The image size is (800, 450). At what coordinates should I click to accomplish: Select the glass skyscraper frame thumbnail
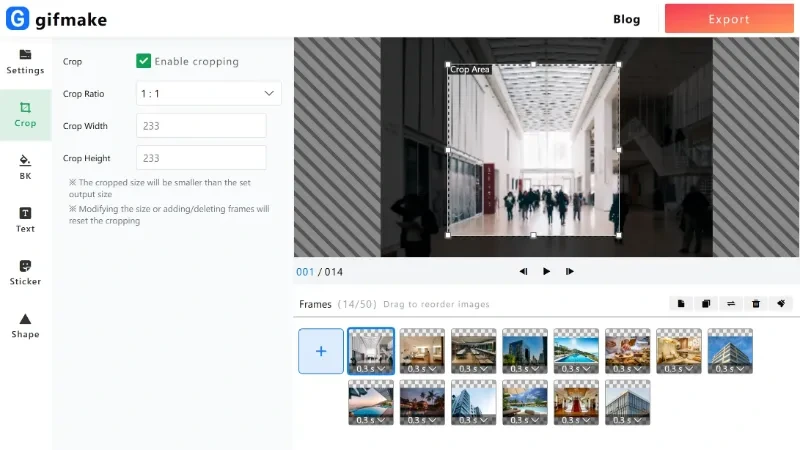(525, 351)
